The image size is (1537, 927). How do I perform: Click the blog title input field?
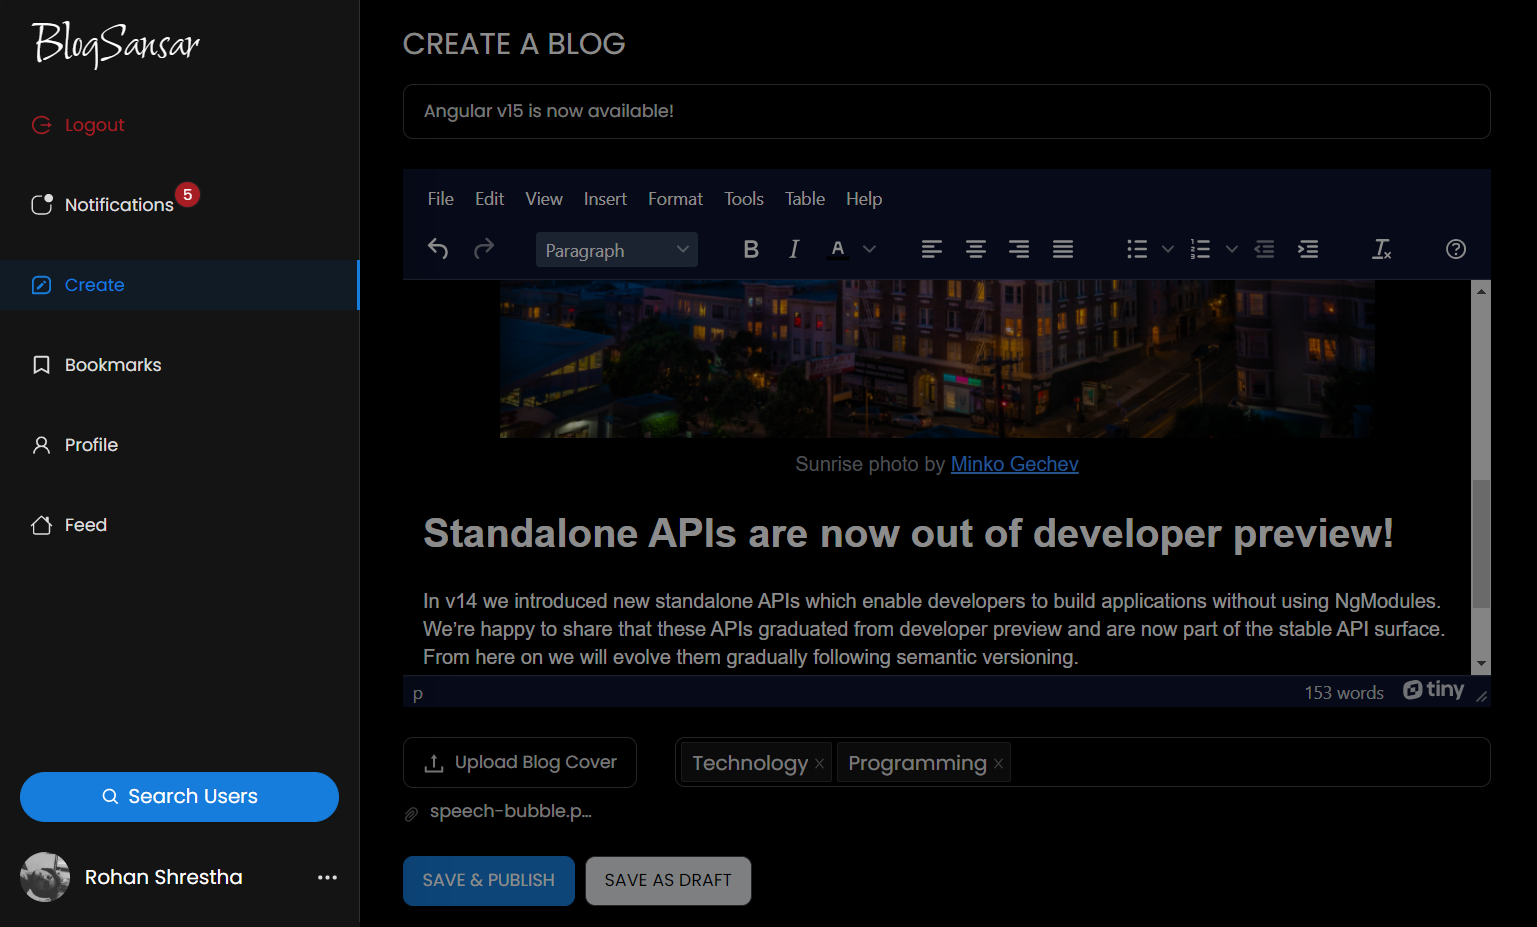tap(946, 111)
